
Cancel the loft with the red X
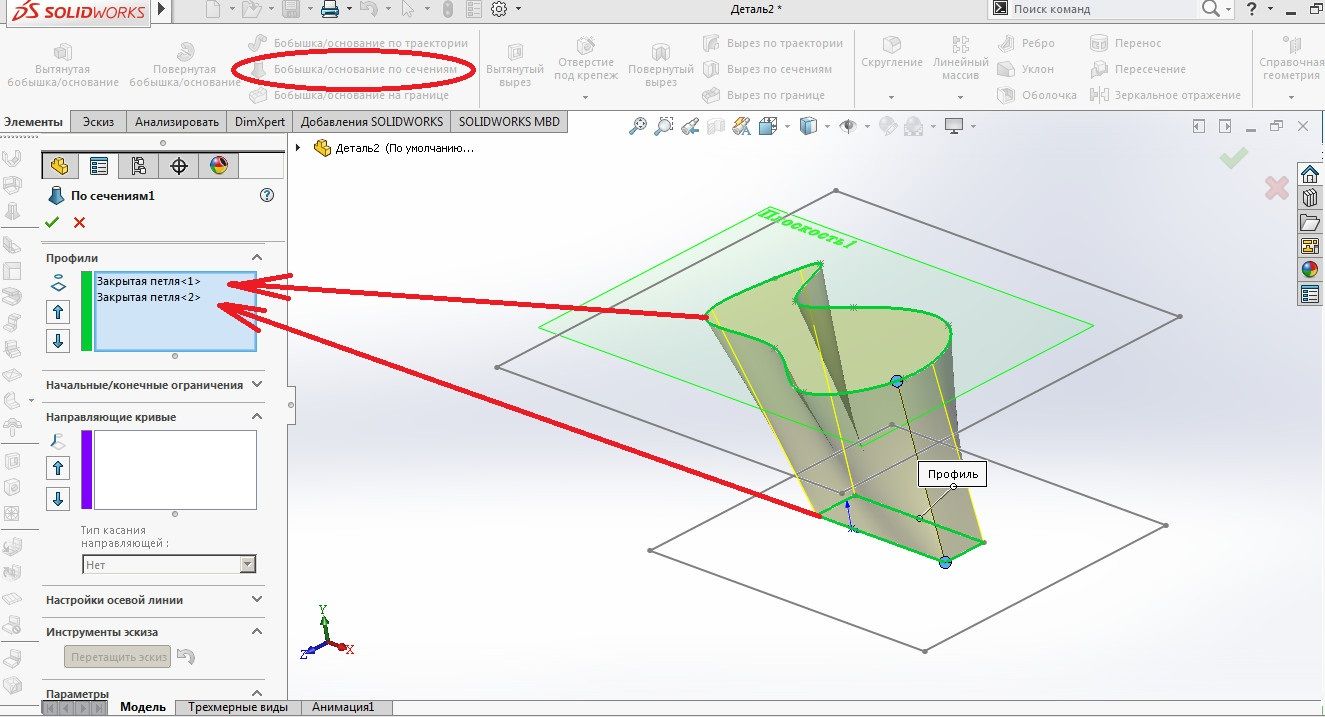click(x=80, y=222)
